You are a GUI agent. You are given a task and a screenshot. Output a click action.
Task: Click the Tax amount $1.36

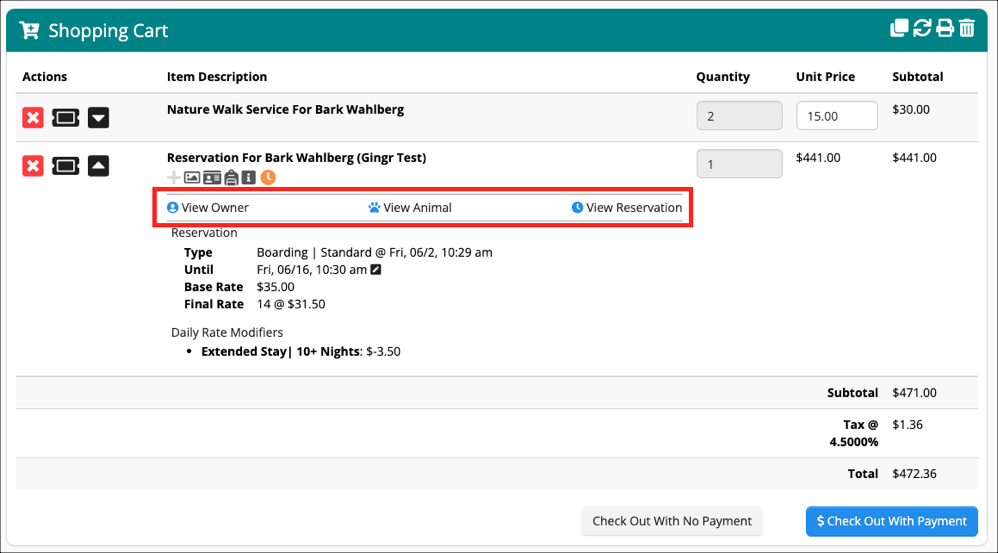907,424
